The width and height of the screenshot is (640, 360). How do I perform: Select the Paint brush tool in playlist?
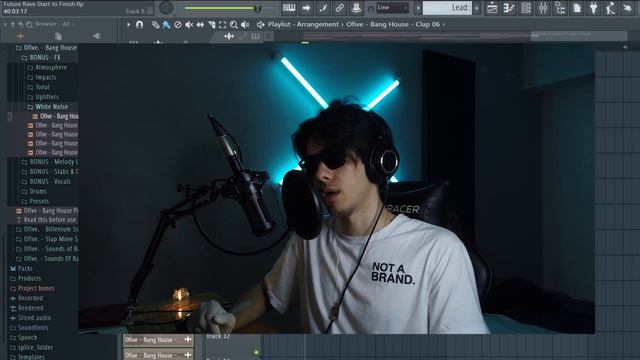pyautogui.click(x=166, y=25)
